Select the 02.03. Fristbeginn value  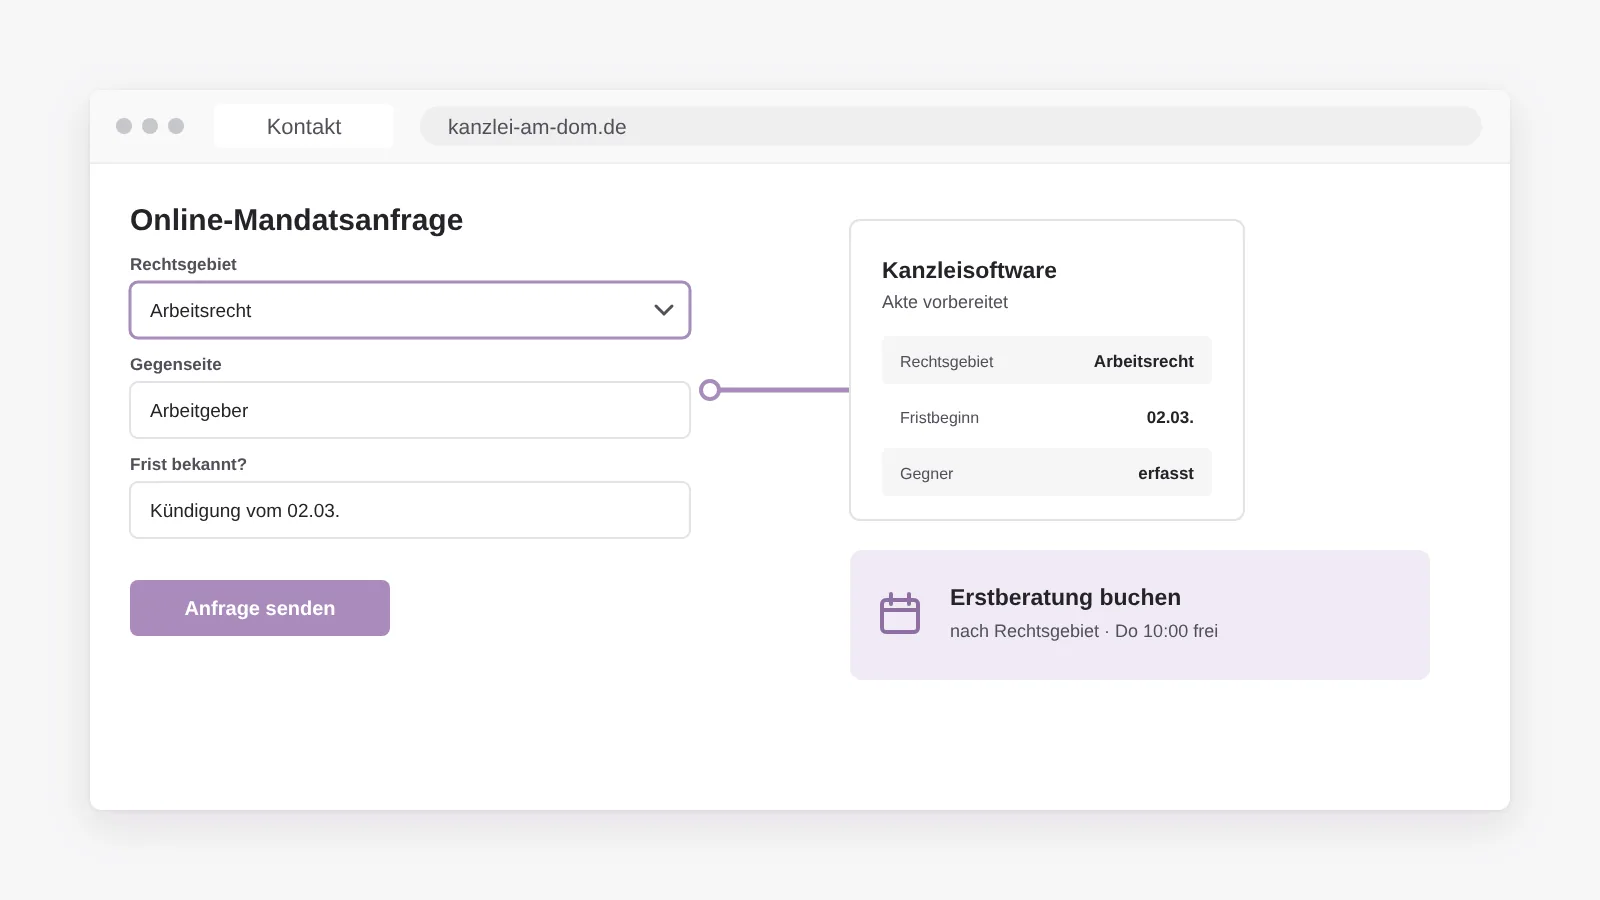click(x=1170, y=418)
